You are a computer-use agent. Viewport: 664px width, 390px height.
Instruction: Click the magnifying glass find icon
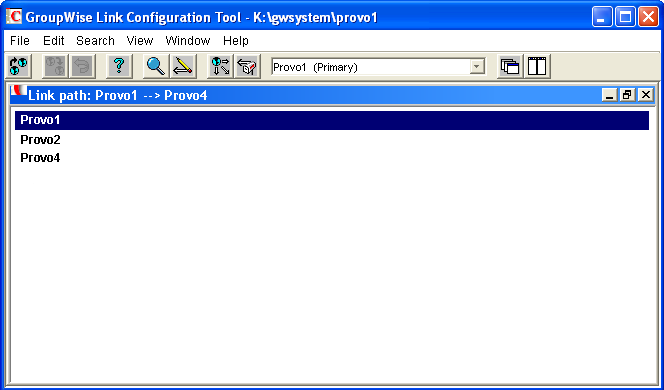coord(156,66)
